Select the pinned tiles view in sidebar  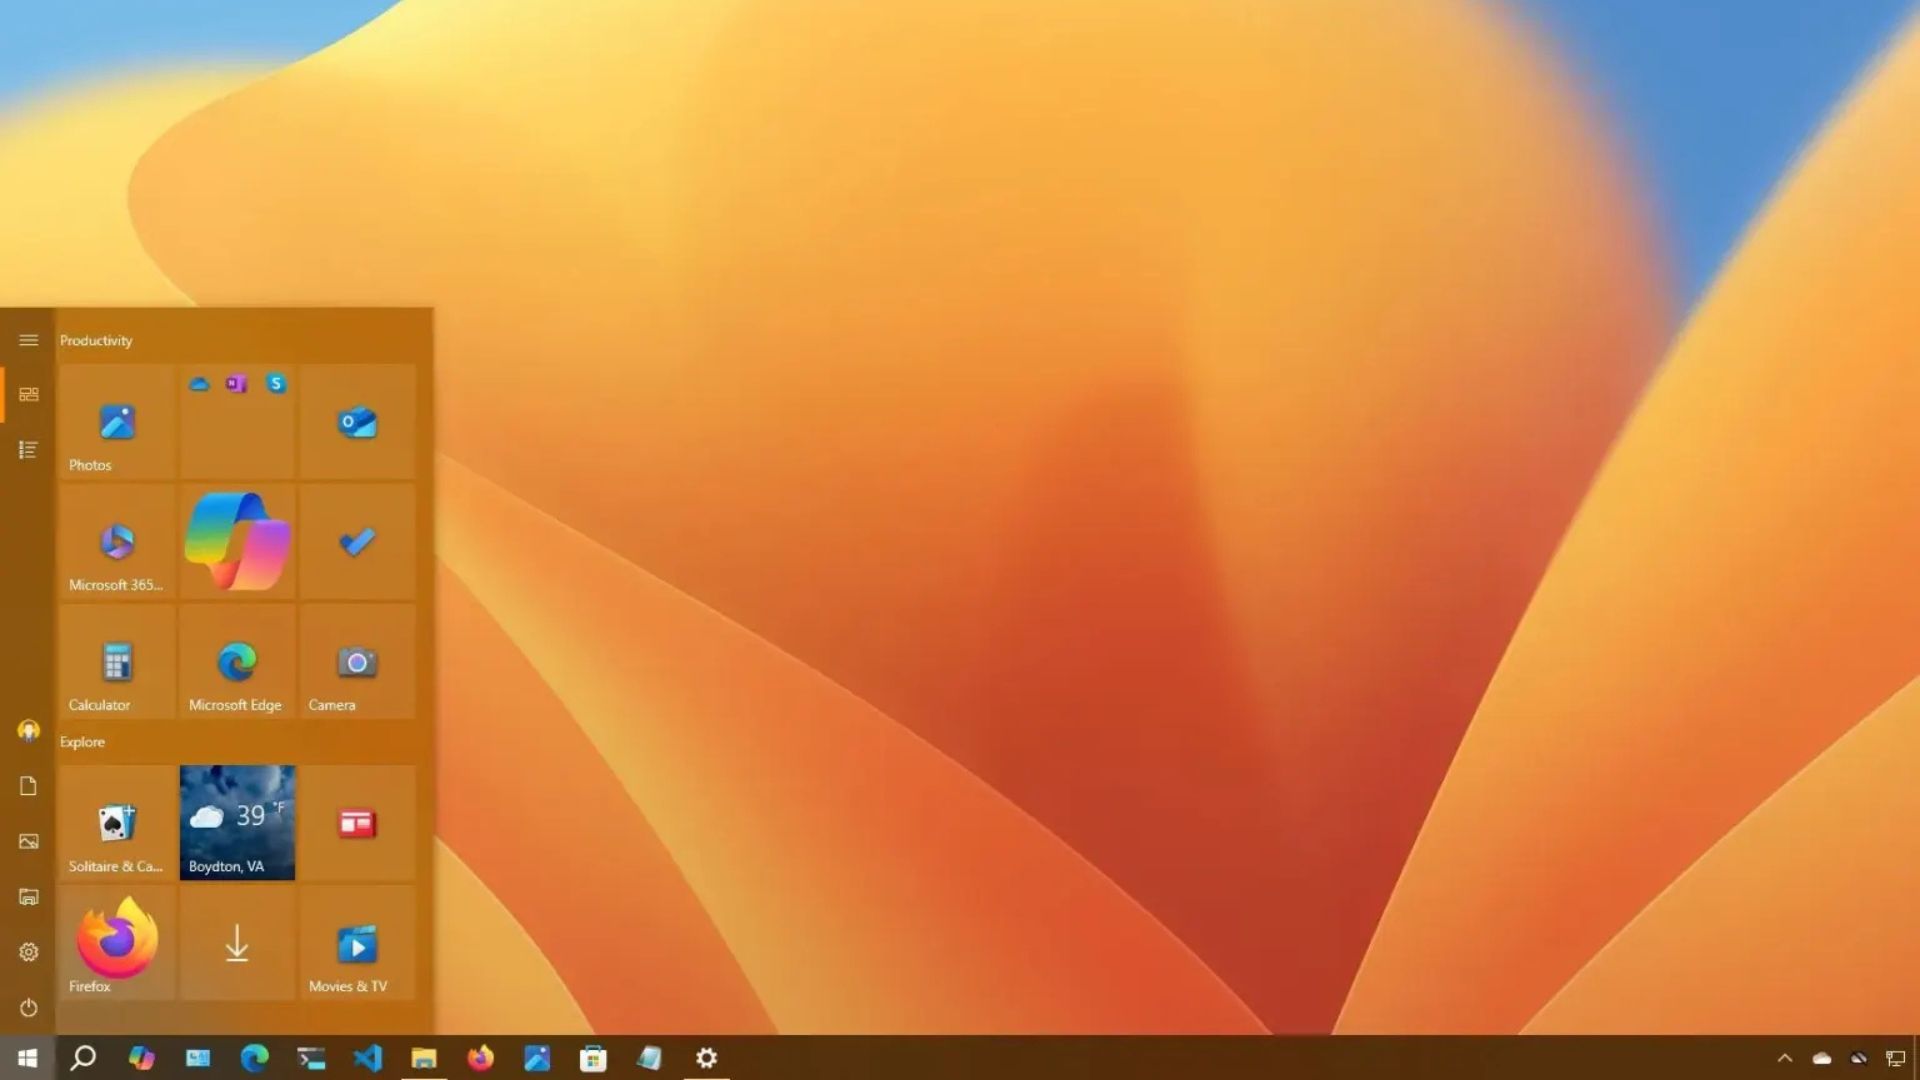click(28, 394)
